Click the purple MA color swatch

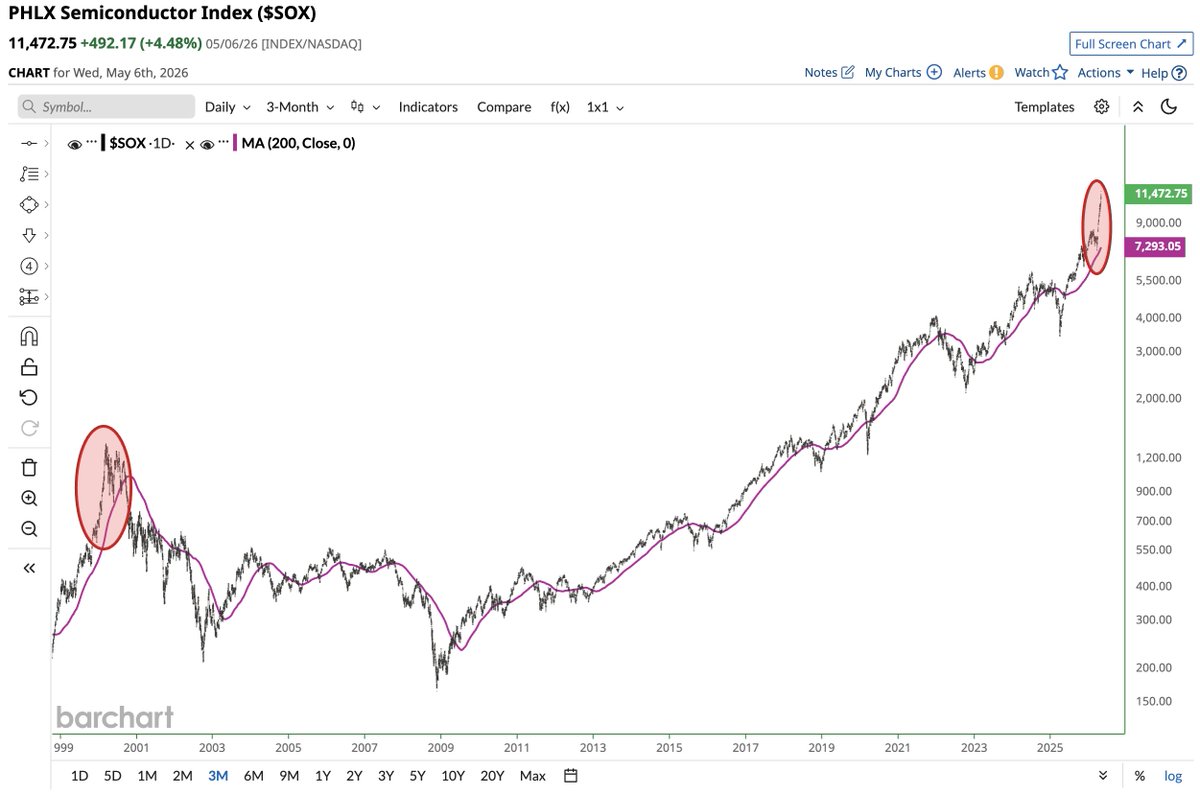click(235, 144)
